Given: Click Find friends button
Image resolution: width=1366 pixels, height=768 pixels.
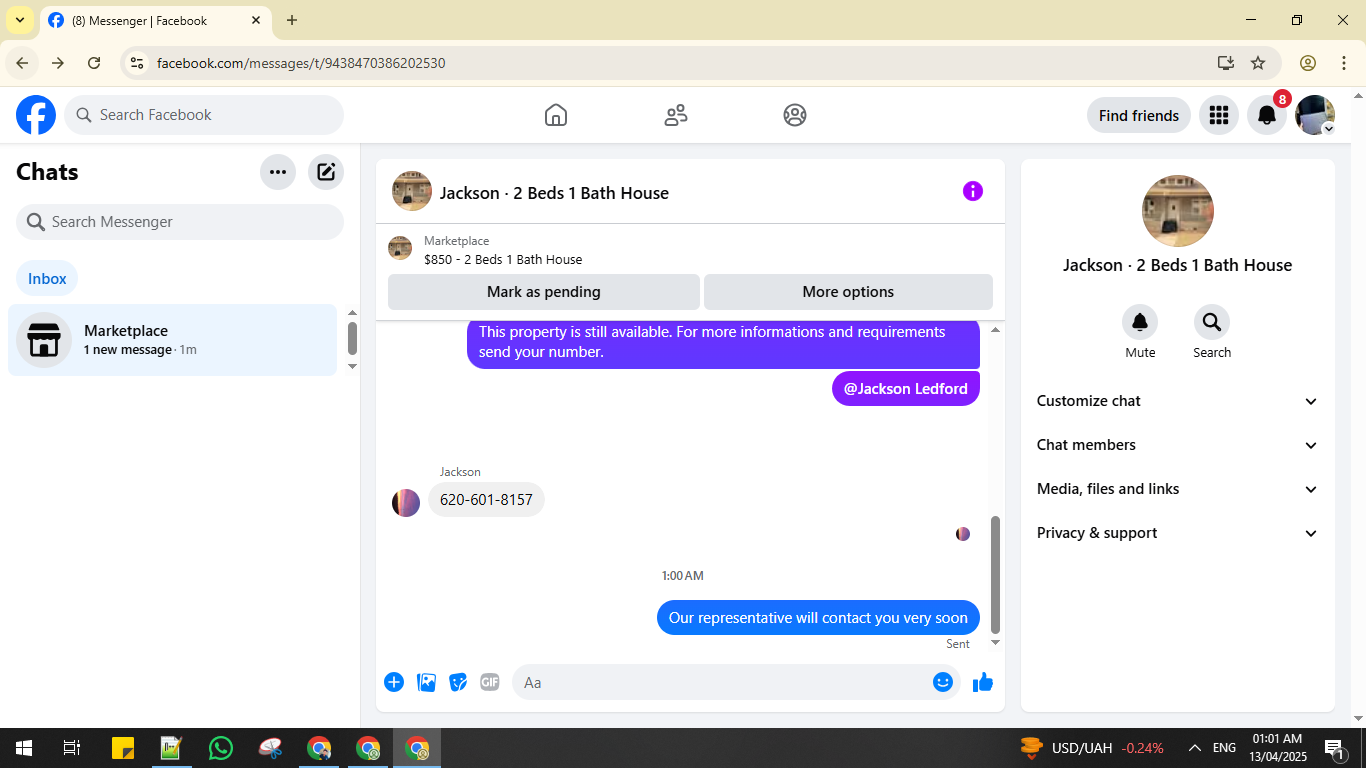Looking at the screenshot, I should pos(1139,115).
